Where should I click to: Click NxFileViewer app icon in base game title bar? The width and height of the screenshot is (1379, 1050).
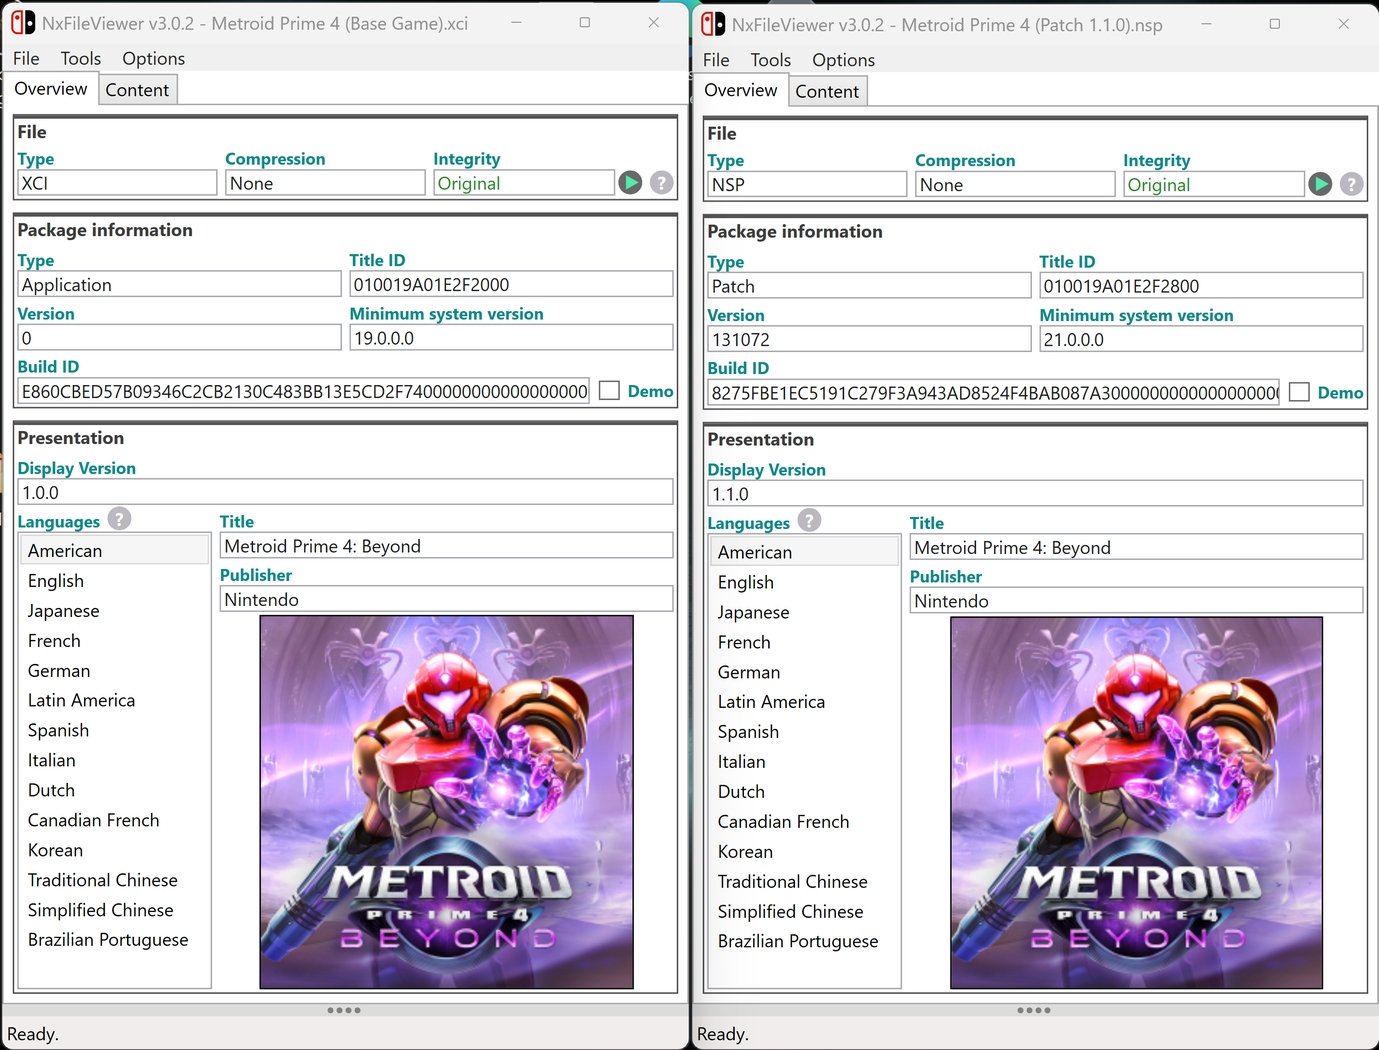point(23,22)
